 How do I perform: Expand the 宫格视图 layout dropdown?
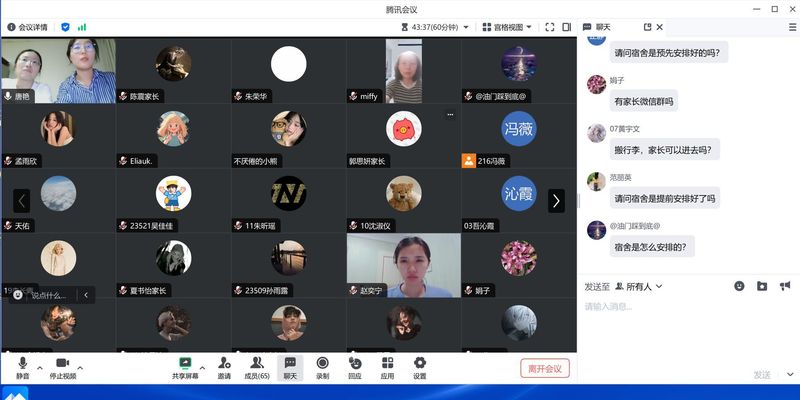click(x=505, y=27)
